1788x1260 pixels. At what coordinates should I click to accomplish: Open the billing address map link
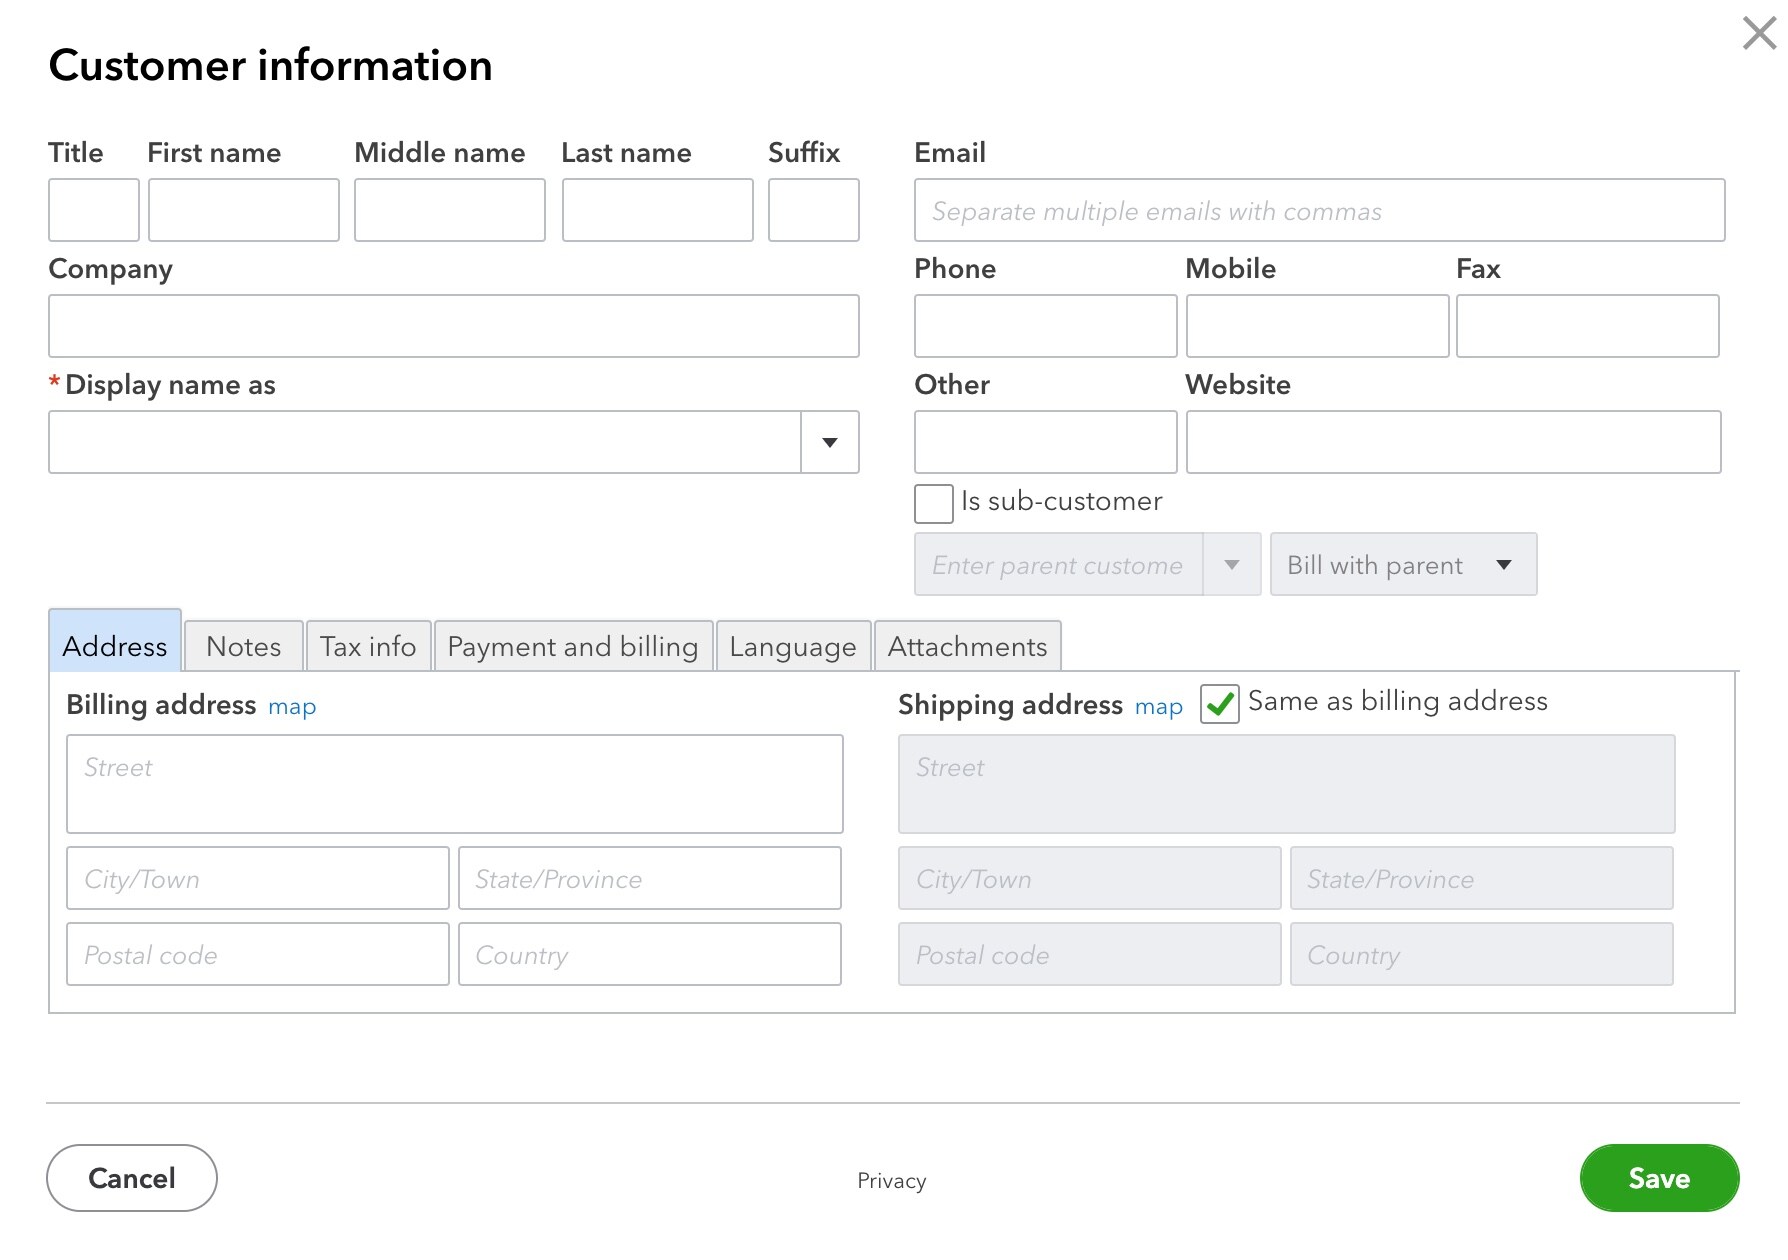pos(292,707)
